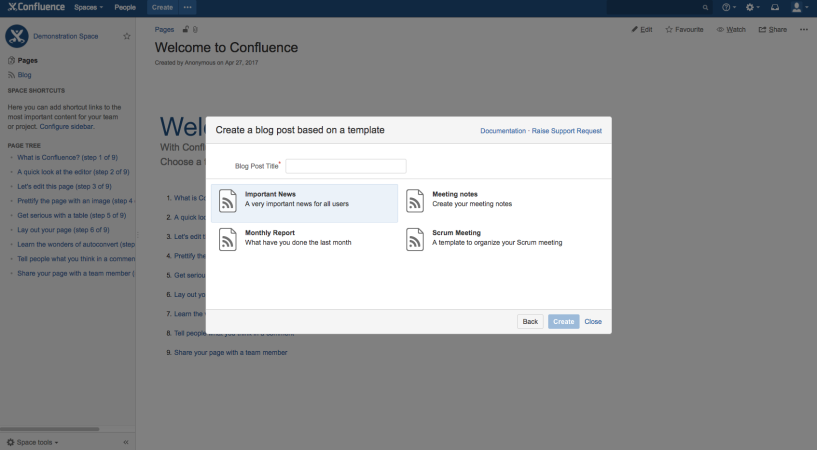
Task: Collapse the sidebar with double chevron
Action: [126, 442]
